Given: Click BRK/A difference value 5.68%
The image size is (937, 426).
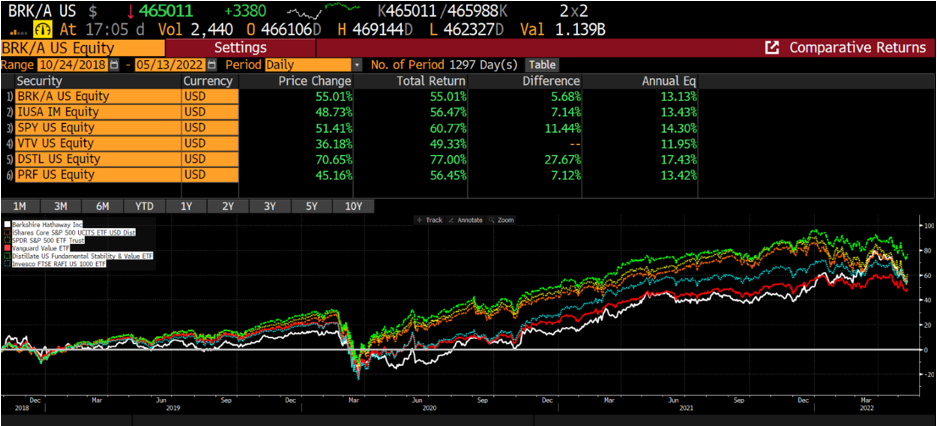Looking at the screenshot, I should click(567, 96).
